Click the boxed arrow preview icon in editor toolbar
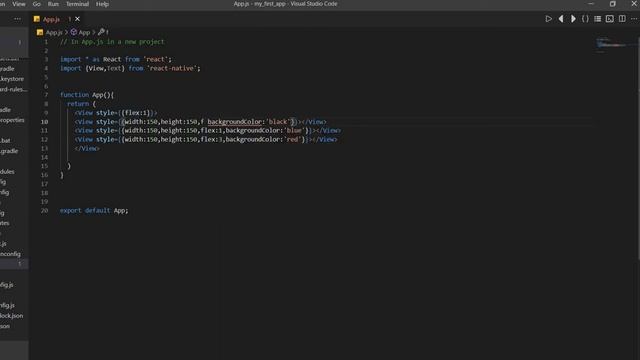The height and width of the screenshot is (360, 640). [610, 19]
